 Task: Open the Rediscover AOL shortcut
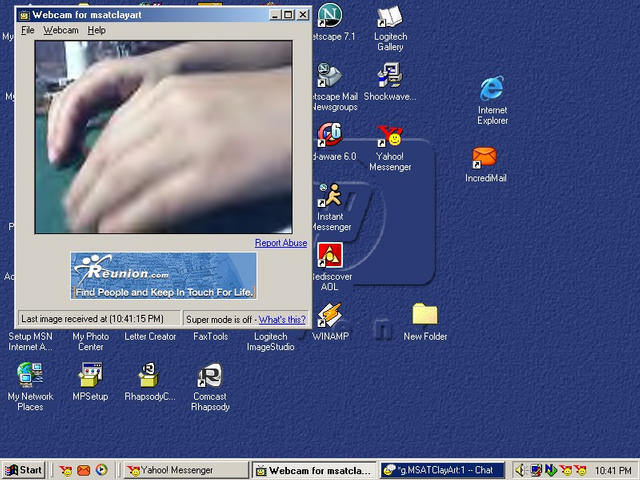click(x=330, y=256)
